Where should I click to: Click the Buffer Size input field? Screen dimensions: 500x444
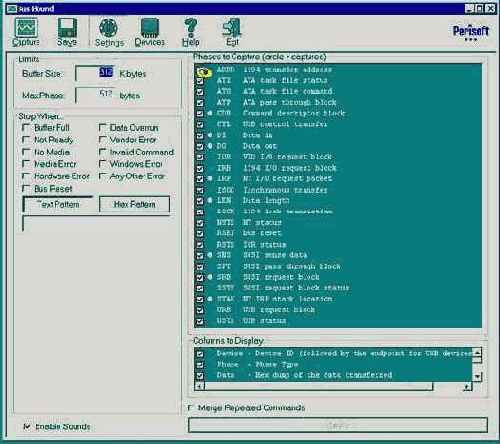coord(95,73)
